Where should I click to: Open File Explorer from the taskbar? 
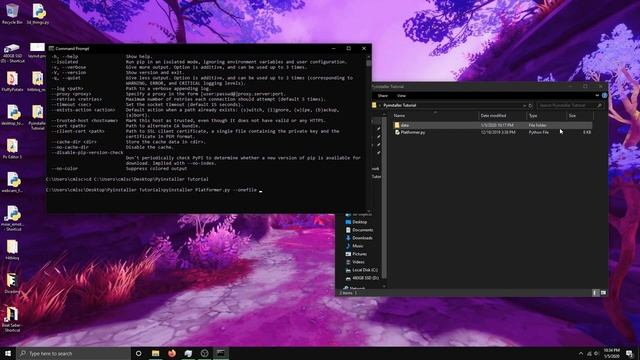[156, 353]
